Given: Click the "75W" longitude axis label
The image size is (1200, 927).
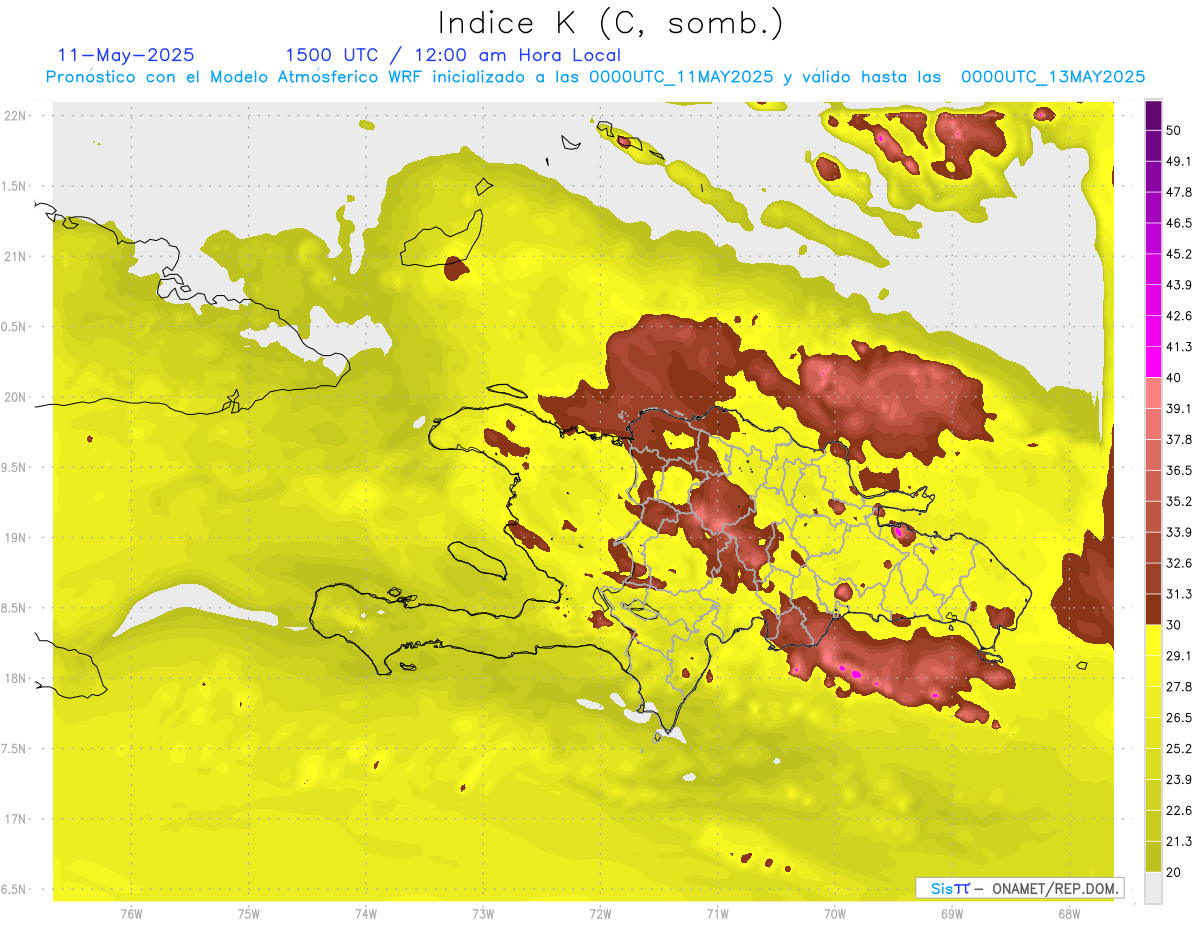Looking at the screenshot, I should coord(248,913).
